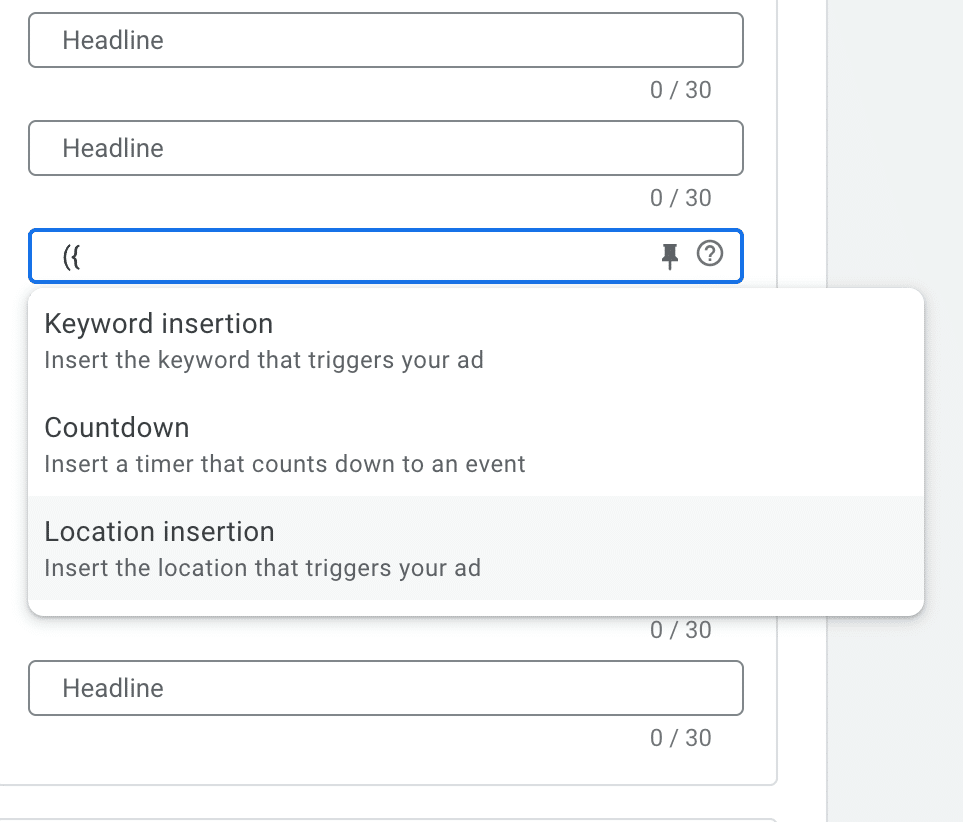Open the help question mark icon
Viewport: 963px width, 822px height.
click(x=709, y=256)
